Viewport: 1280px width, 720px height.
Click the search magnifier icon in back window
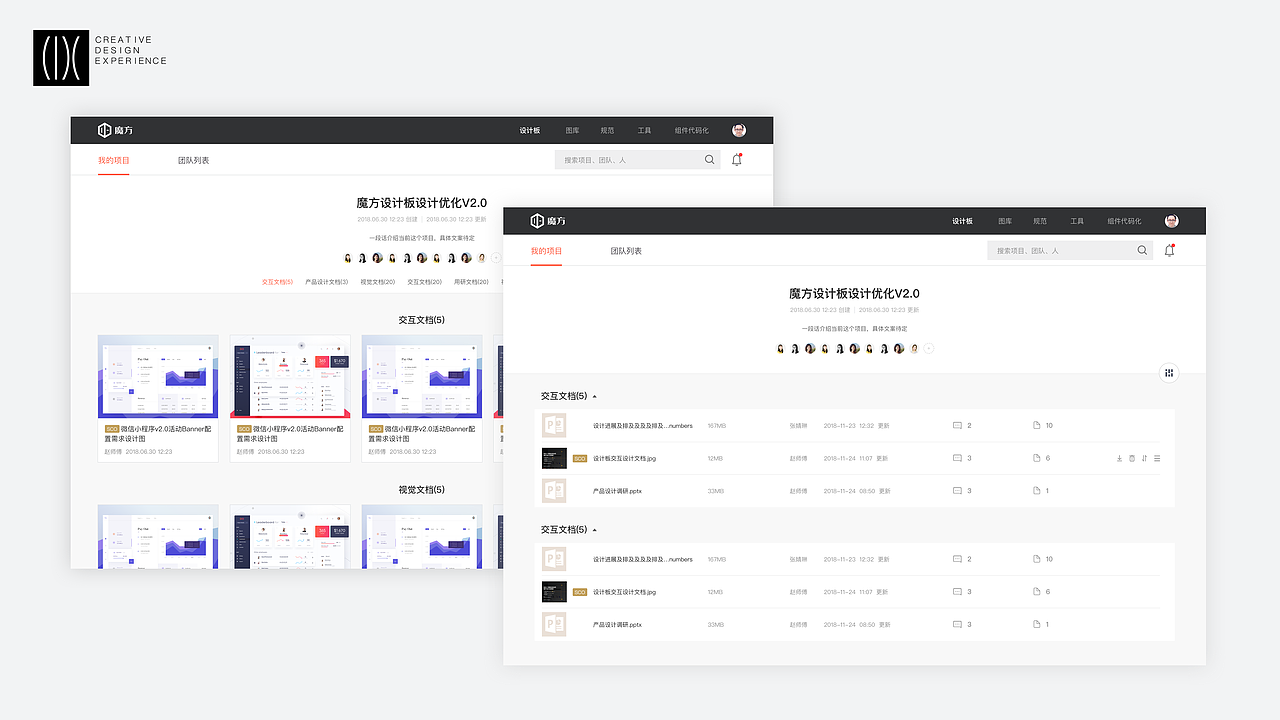tap(710, 160)
